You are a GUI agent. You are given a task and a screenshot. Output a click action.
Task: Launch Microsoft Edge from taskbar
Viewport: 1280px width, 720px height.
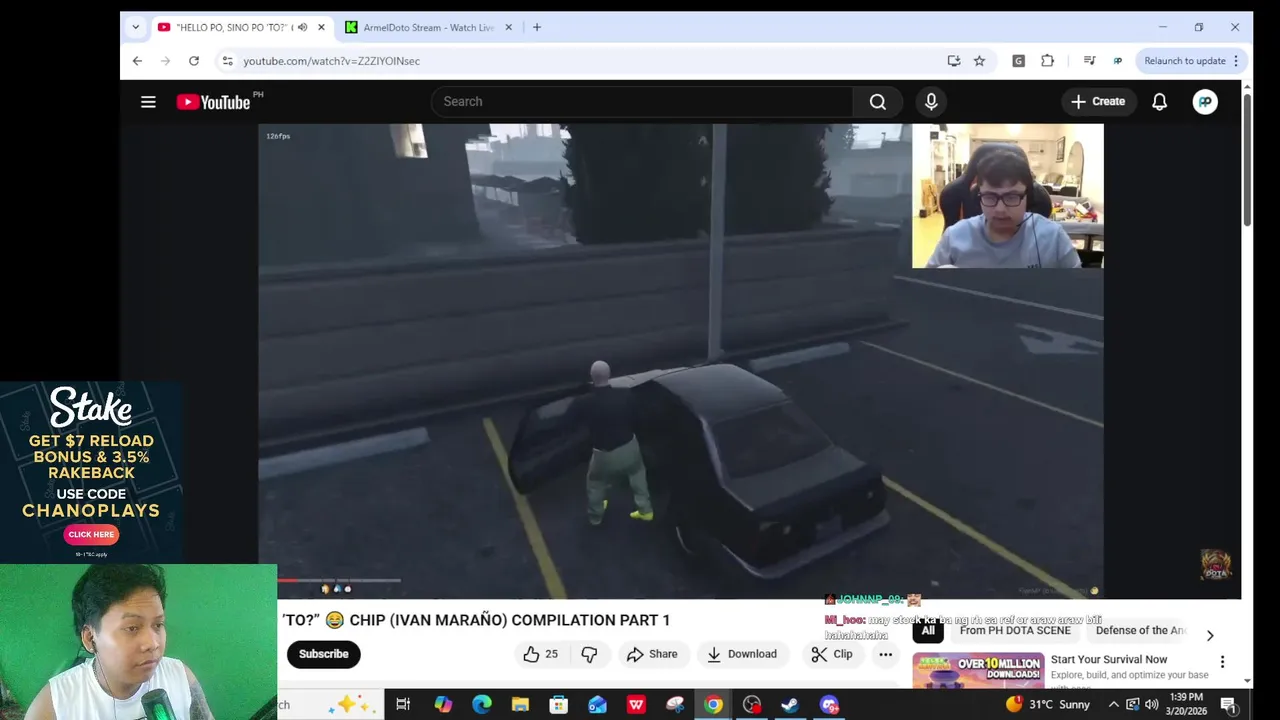[482, 705]
